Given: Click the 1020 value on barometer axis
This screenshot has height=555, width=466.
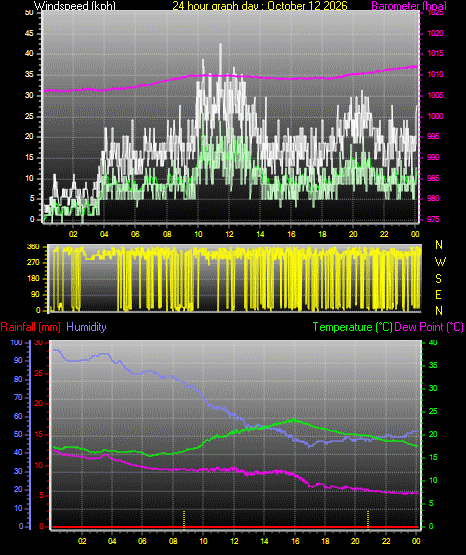Looking at the screenshot, I should point(435,34).
